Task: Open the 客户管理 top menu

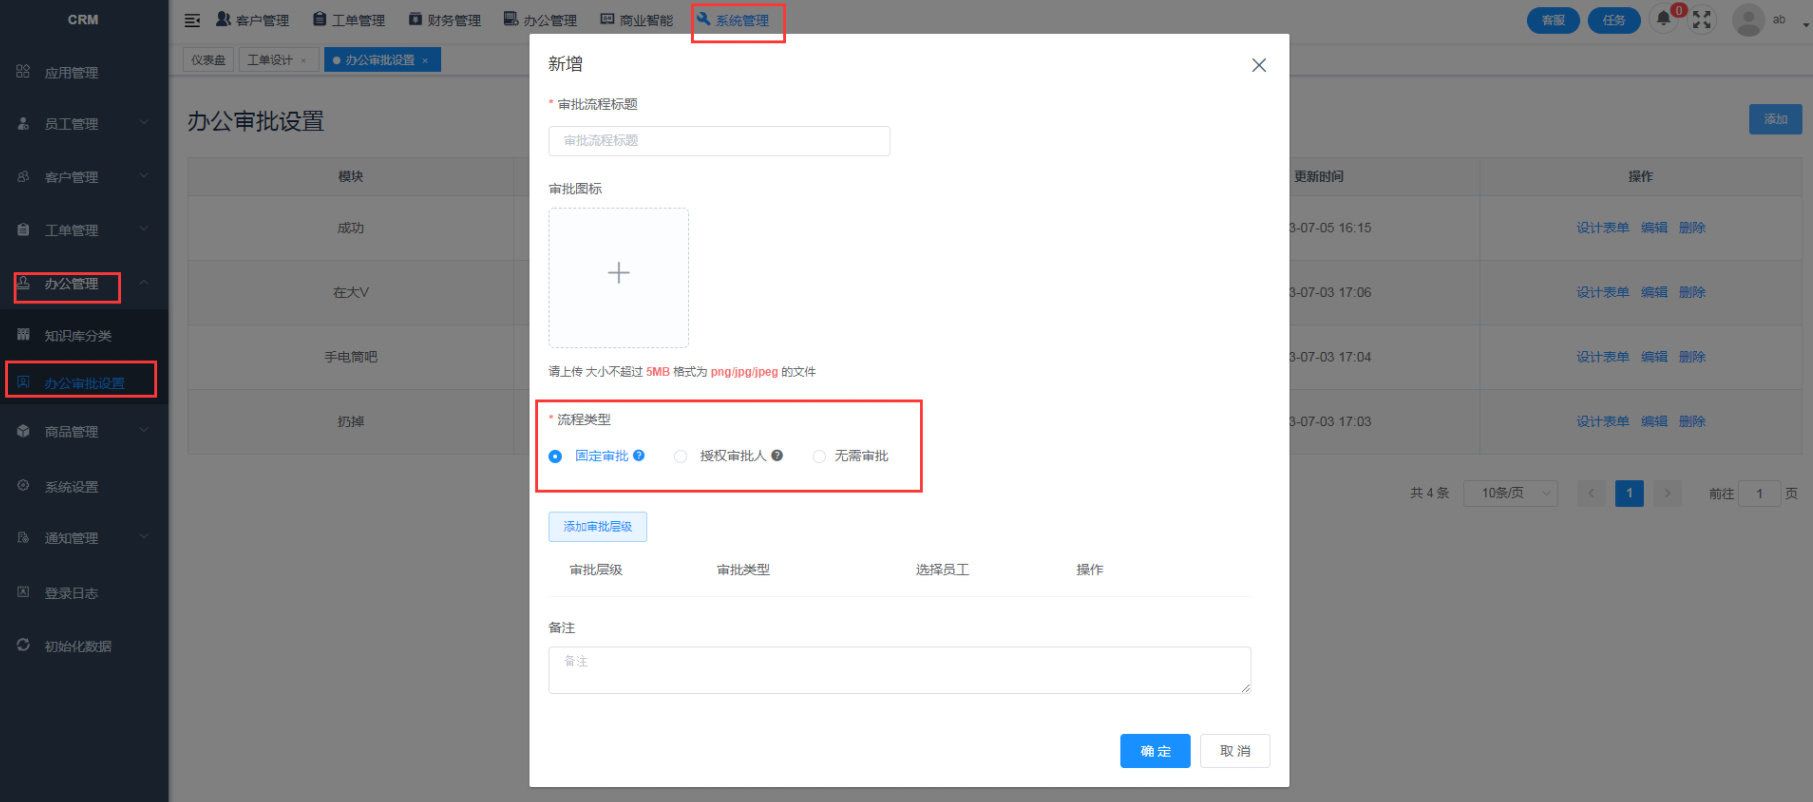Action: click(252, 20)
